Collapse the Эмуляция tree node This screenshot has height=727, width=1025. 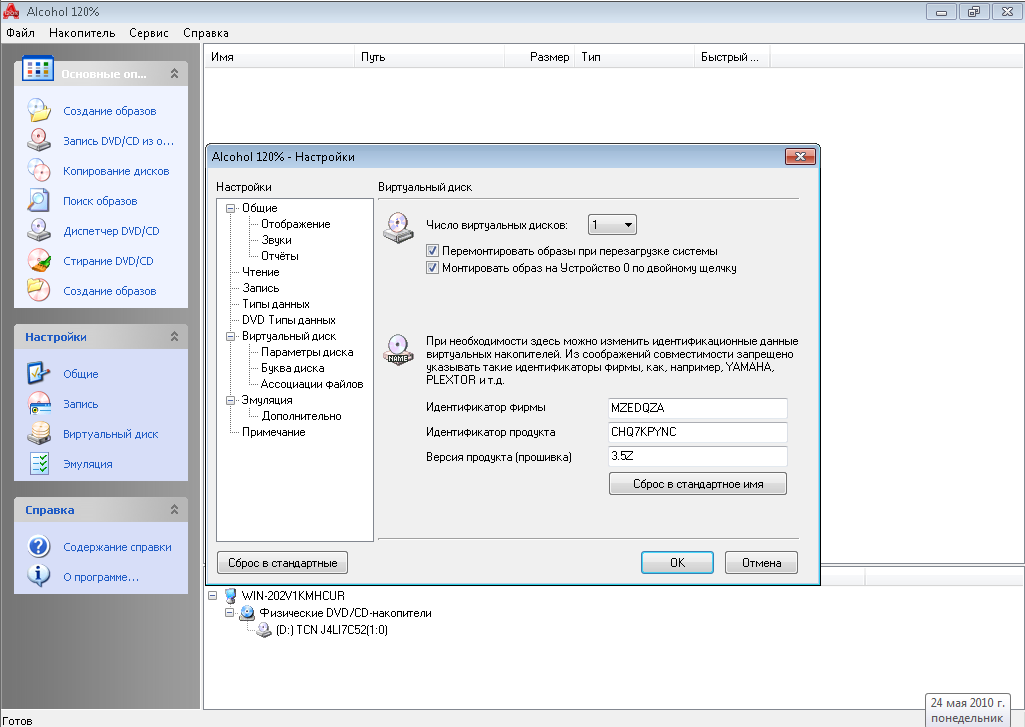pos(230,401)
